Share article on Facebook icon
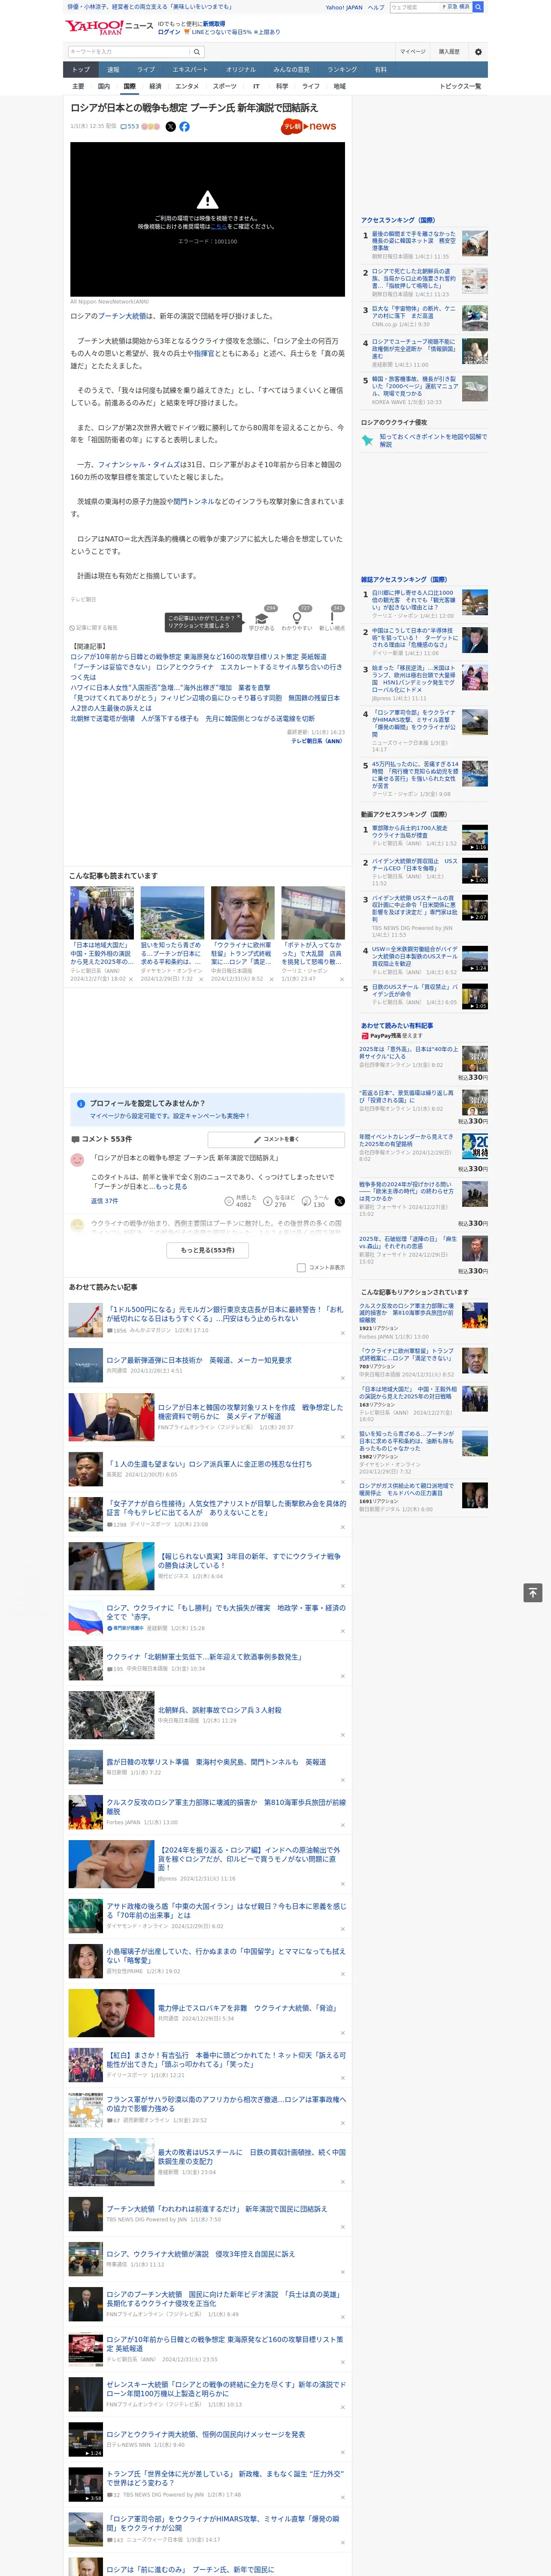Image resolution: width=551 pixels, height=2576 pixels. (184, 127)
